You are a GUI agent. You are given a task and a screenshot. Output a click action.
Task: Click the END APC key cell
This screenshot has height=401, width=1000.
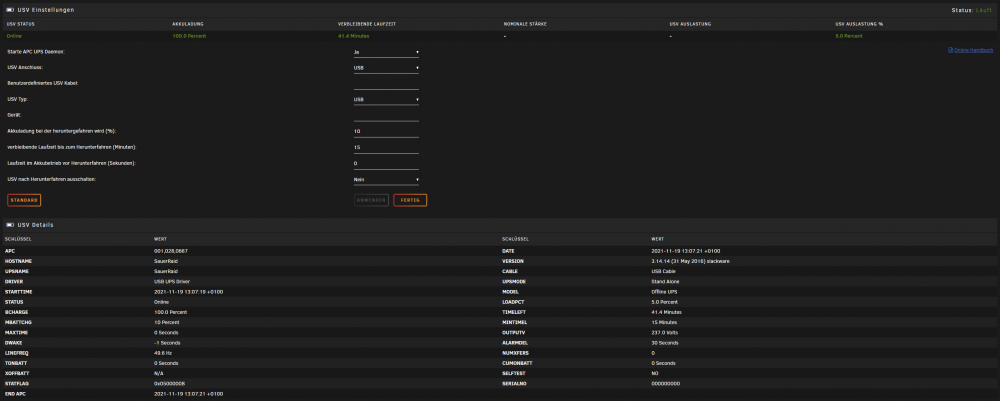(x=14, y=394)
